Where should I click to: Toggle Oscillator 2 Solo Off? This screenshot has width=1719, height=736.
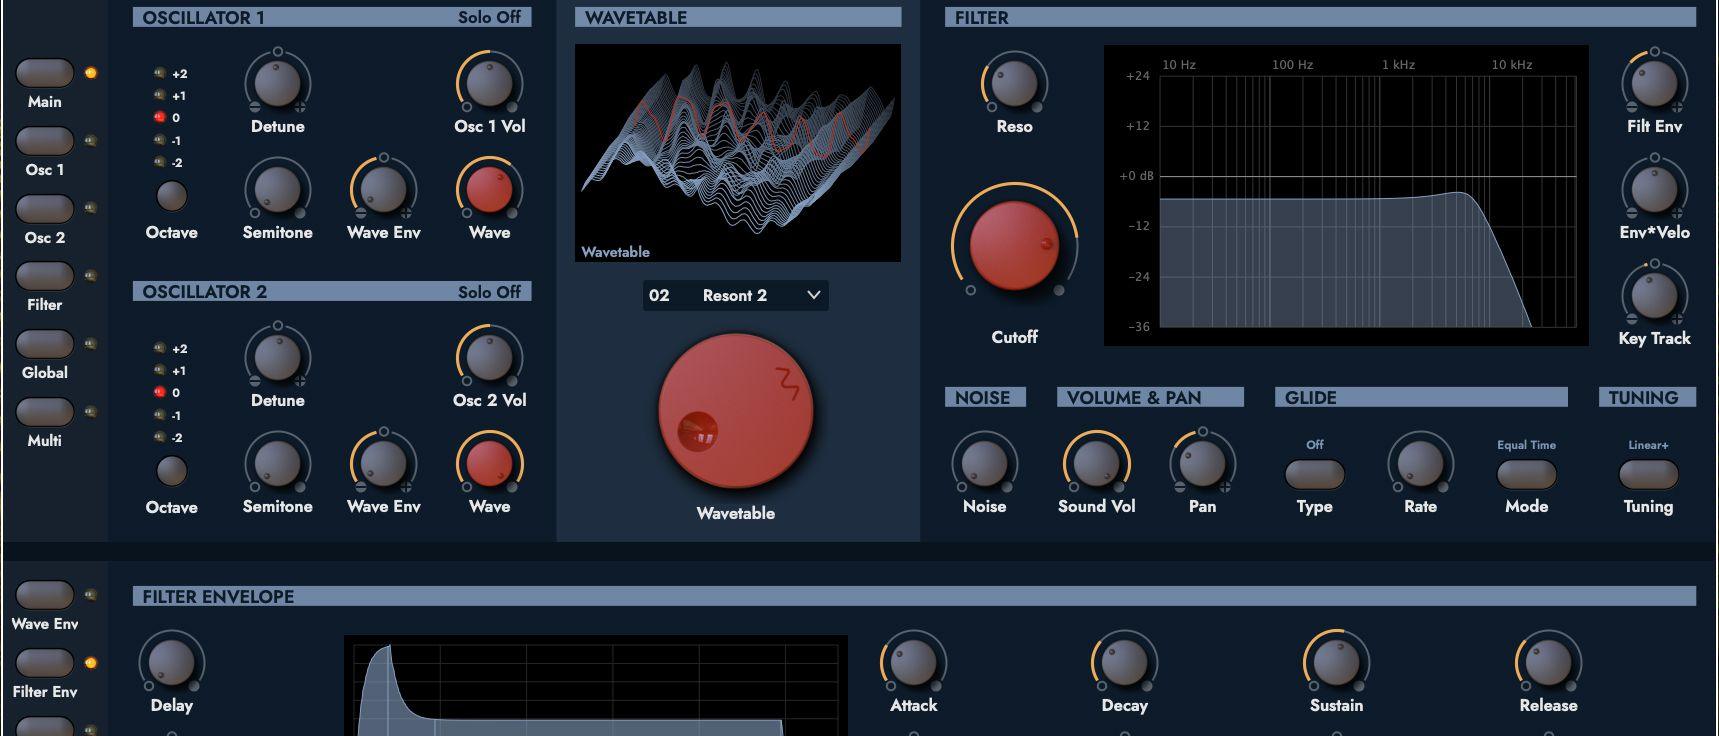(489, 292)
